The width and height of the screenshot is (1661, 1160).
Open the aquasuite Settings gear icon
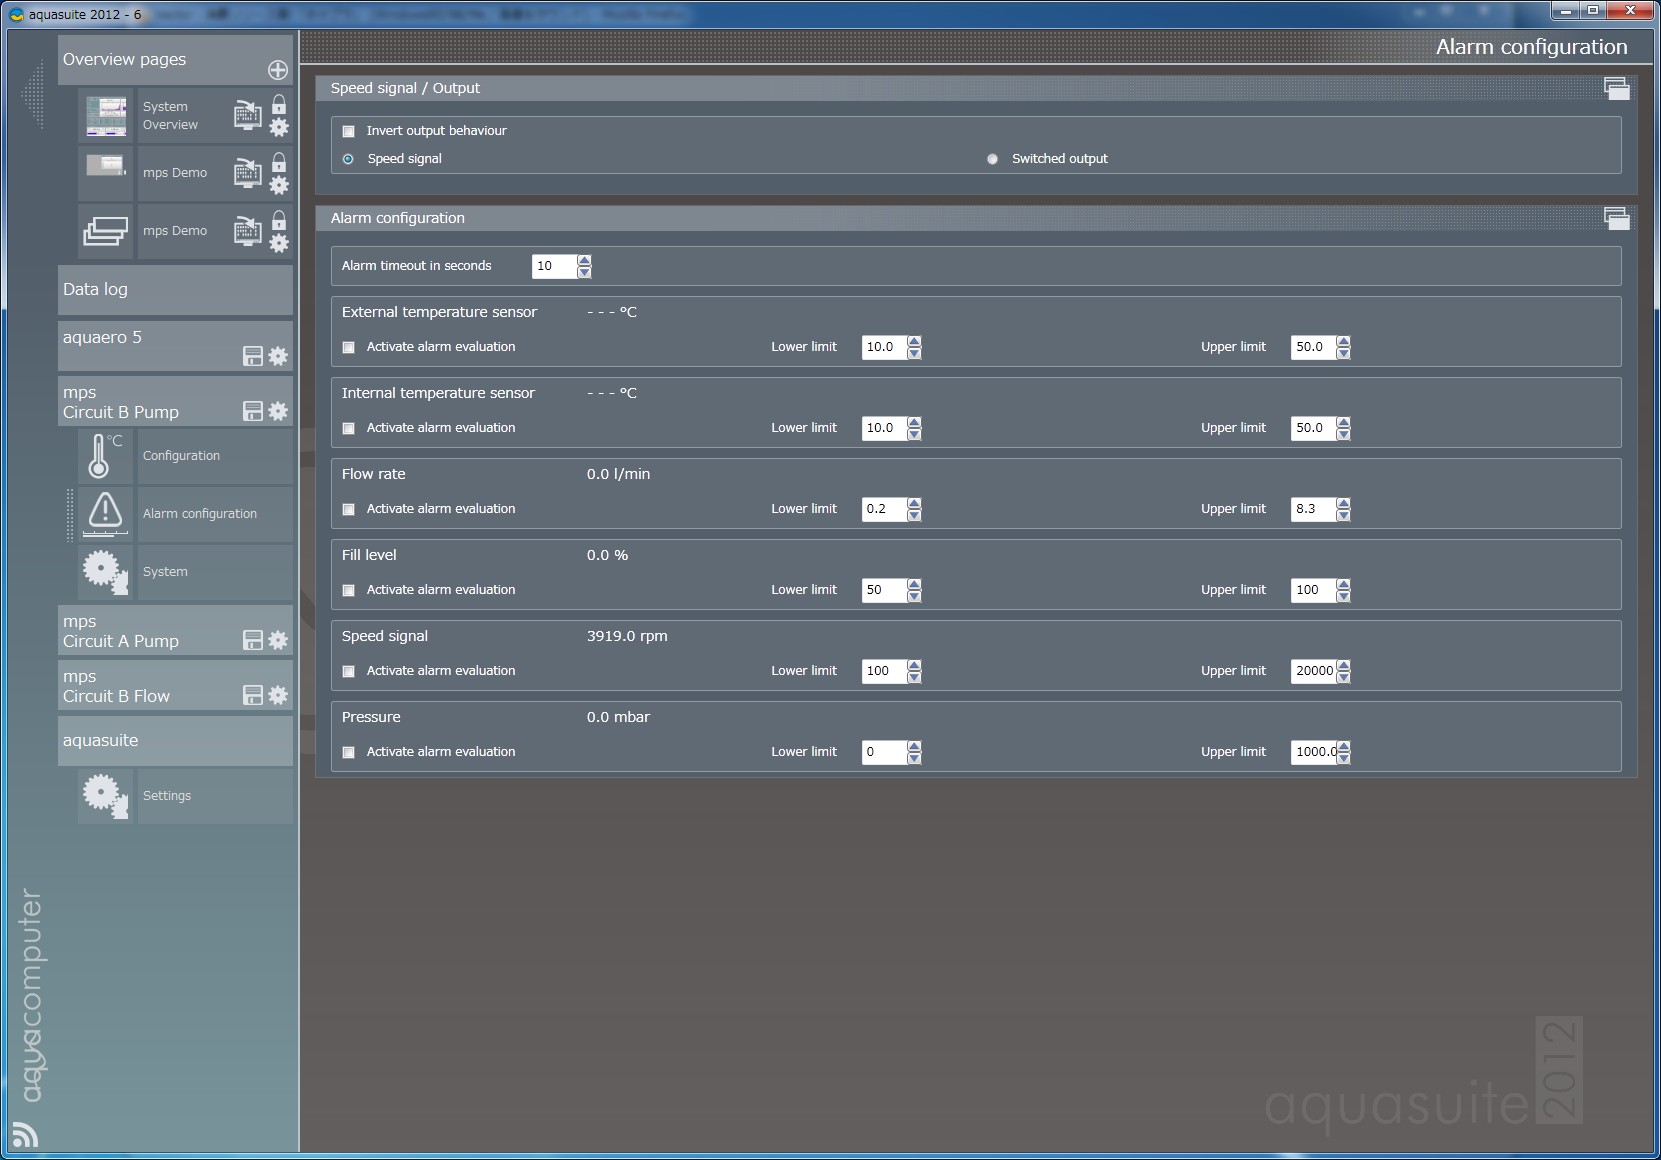click(105, 796)
